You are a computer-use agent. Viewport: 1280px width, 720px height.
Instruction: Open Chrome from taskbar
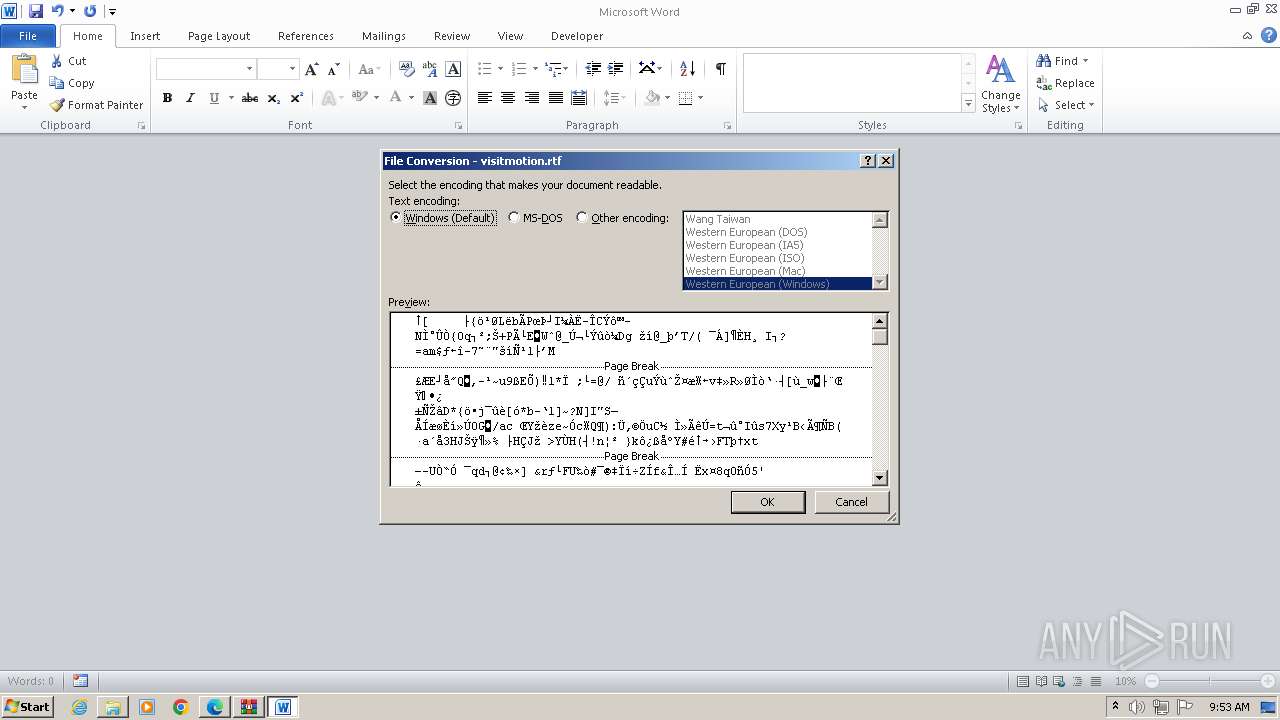coord(181,707)
